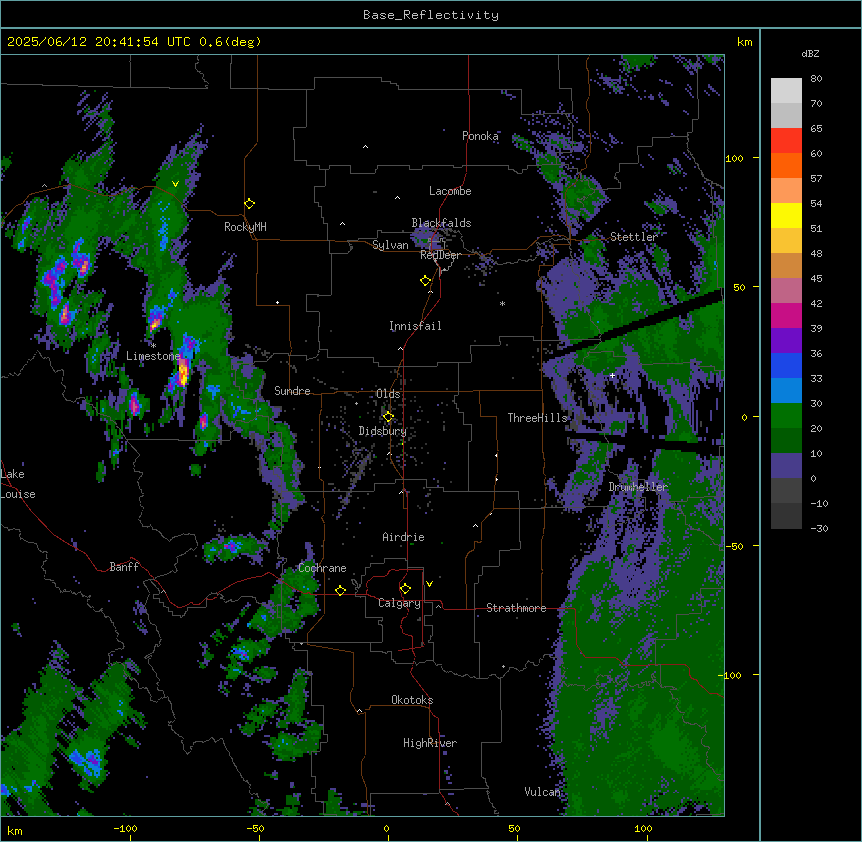Click the Sundre label
862x842 pixels.
[292, 391]
